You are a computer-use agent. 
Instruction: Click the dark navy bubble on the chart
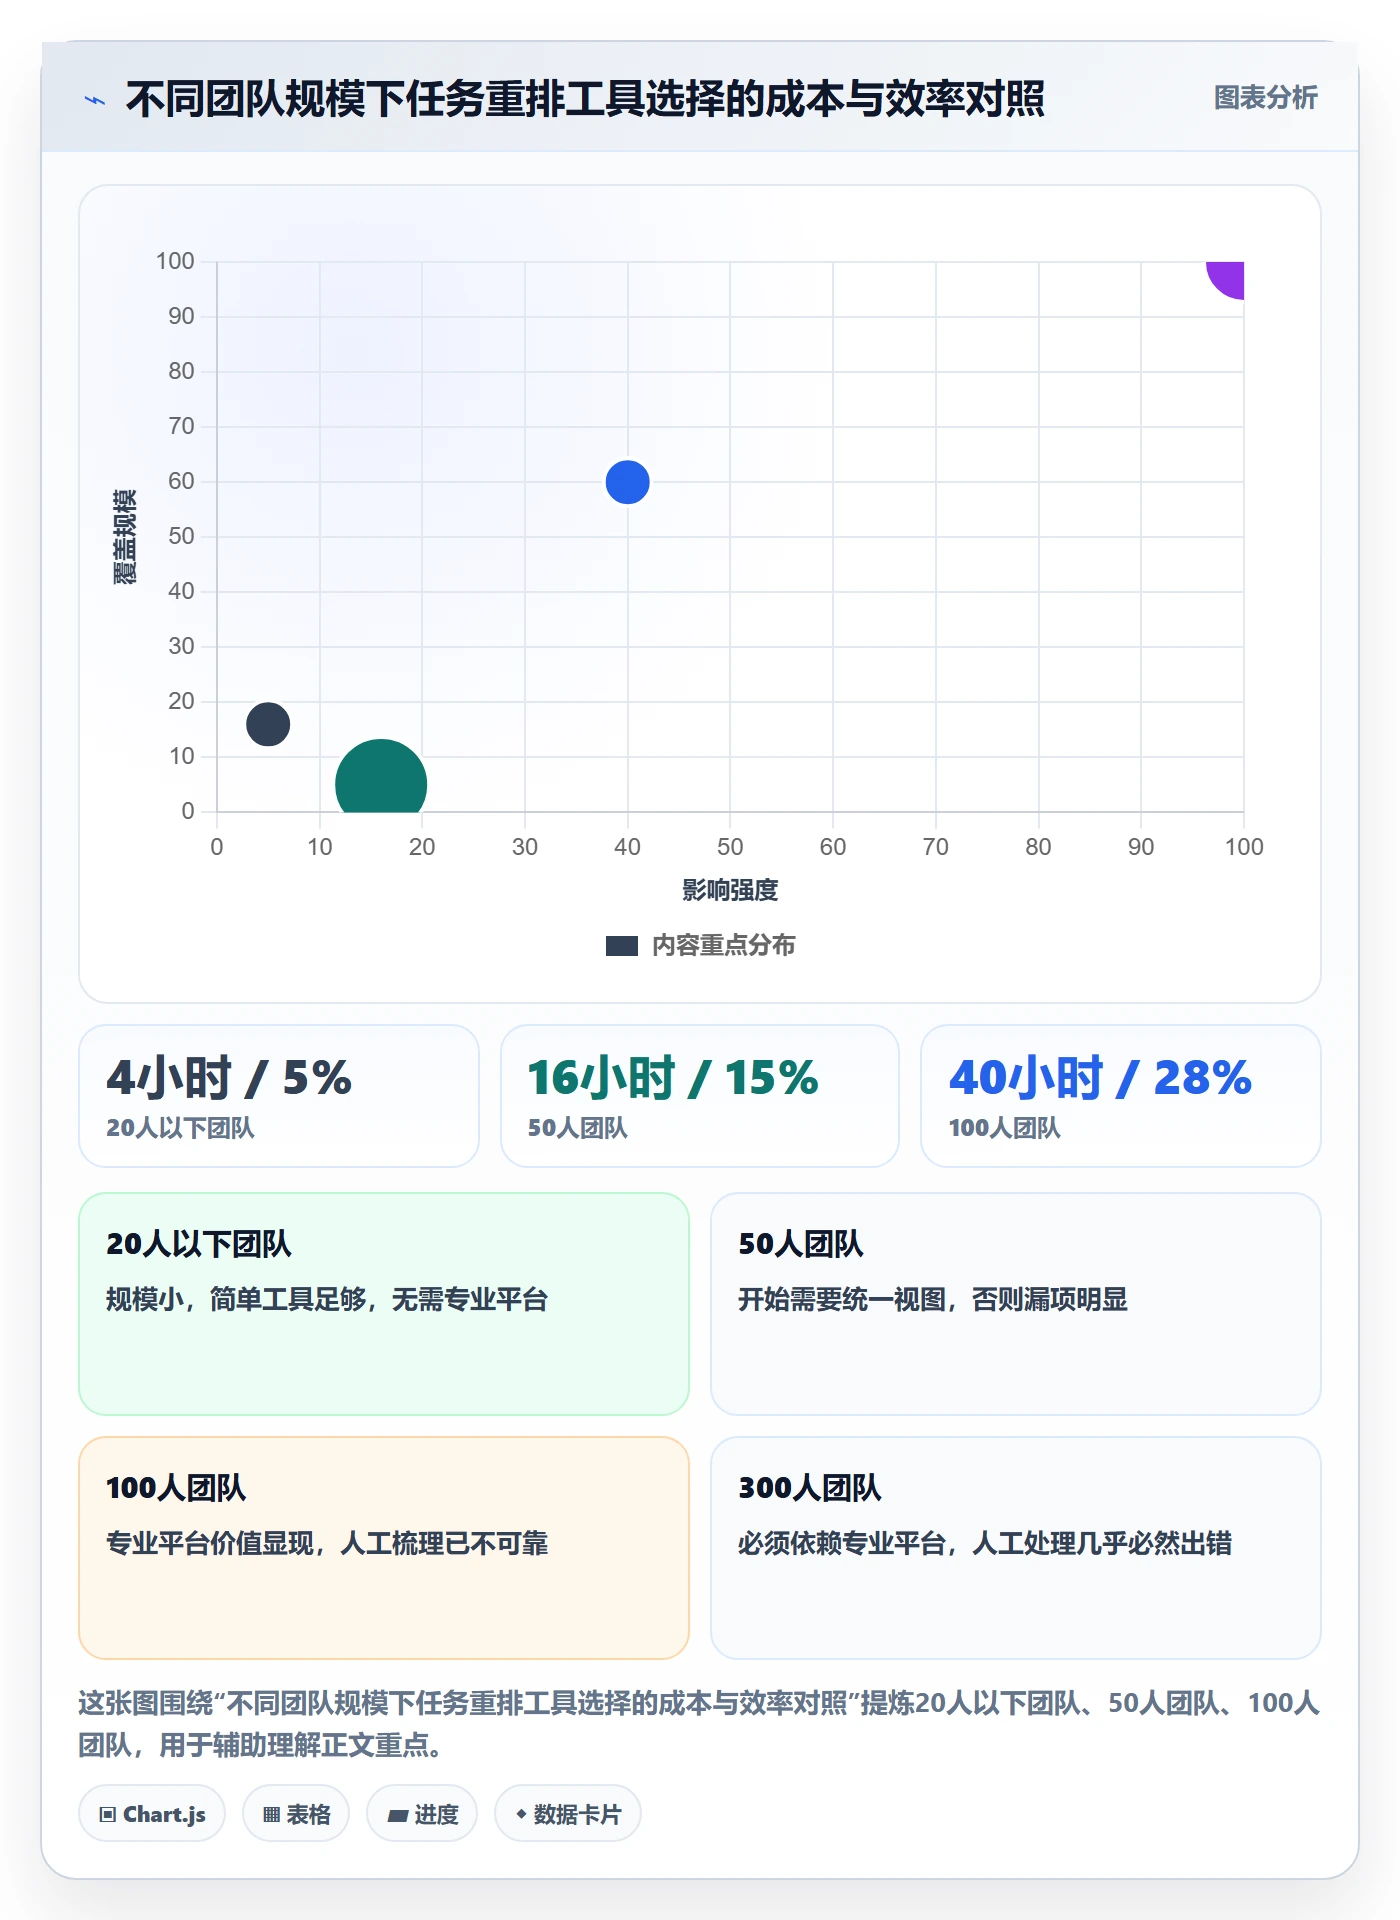pyautogui.click(x=268, y=724)
